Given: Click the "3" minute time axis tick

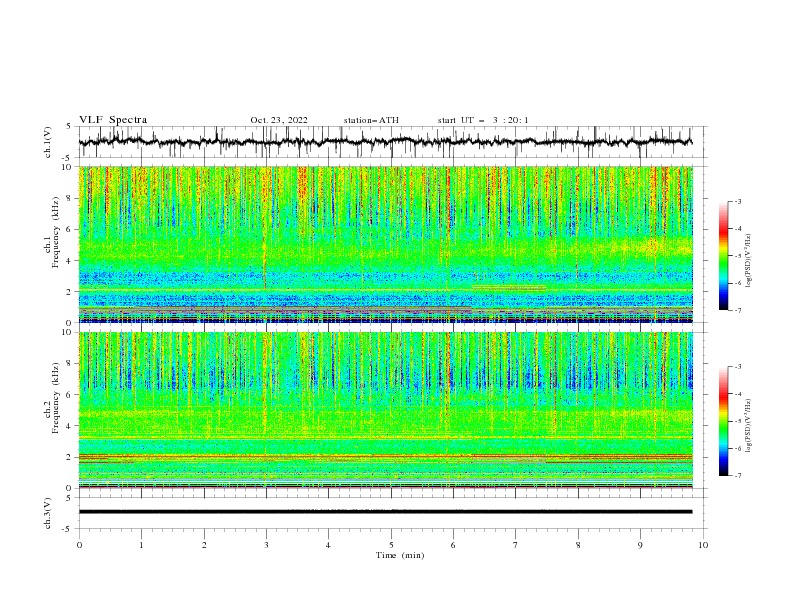Looking at the screenshot, I should (x=266, y=545).
